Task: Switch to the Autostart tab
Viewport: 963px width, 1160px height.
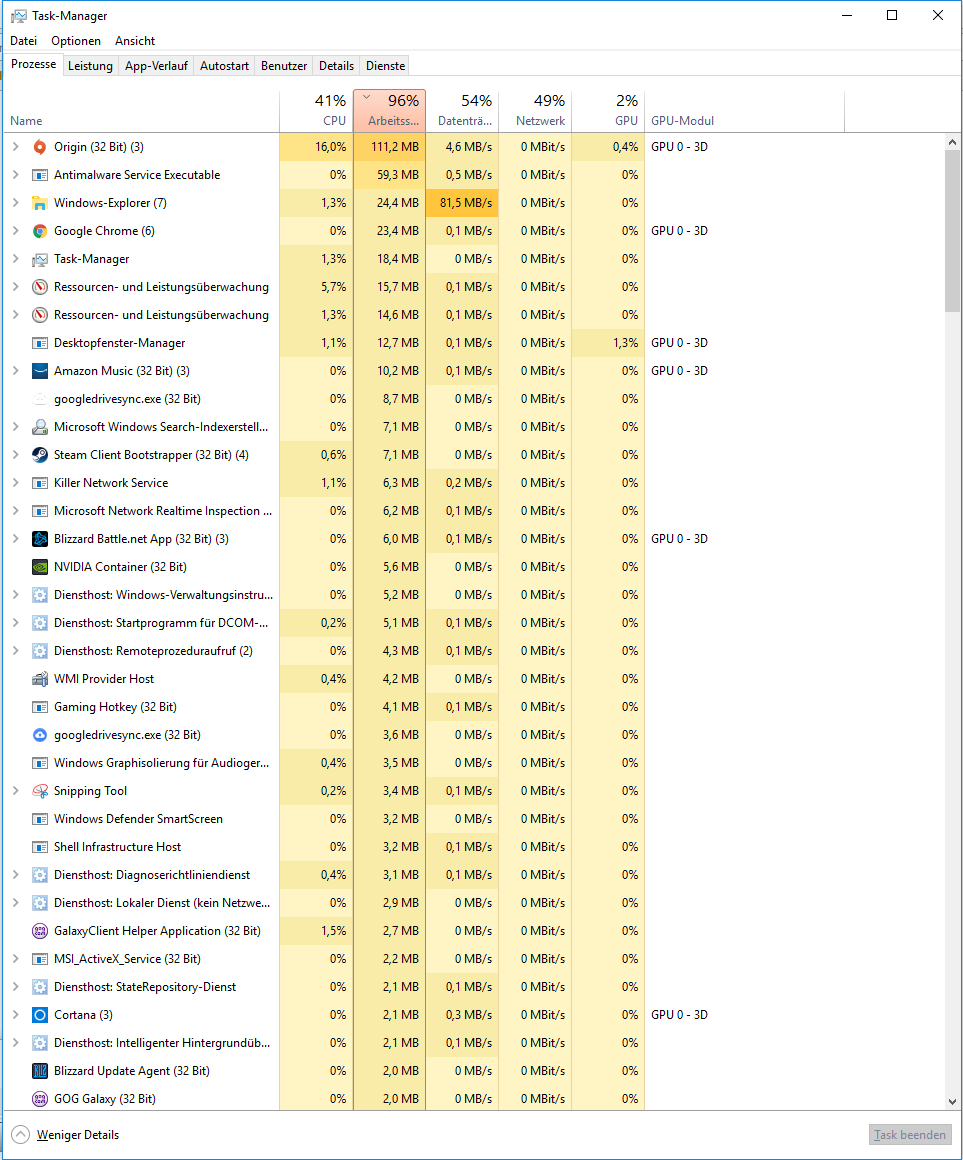Action: pyautogui.click(x=224, y=66)
